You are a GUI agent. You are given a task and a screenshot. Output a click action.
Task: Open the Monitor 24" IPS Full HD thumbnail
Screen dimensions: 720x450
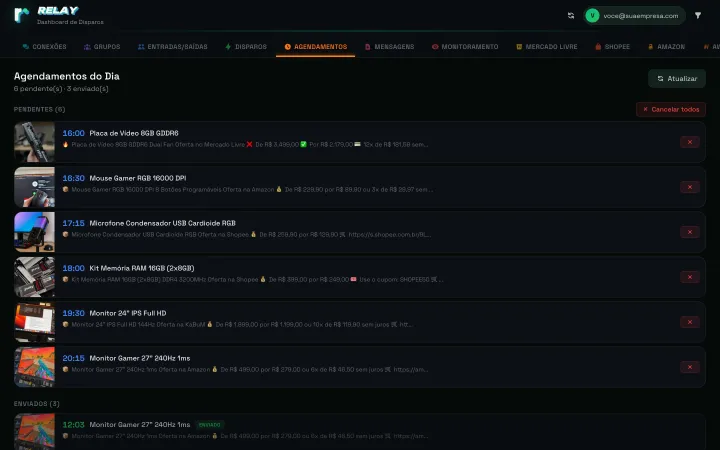click(34, 322)
